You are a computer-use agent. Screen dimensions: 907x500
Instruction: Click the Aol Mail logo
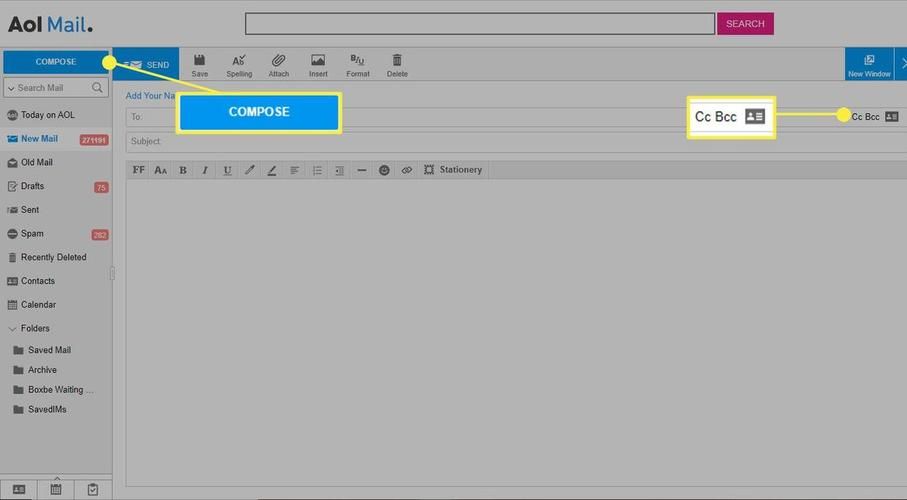point(50,24)
